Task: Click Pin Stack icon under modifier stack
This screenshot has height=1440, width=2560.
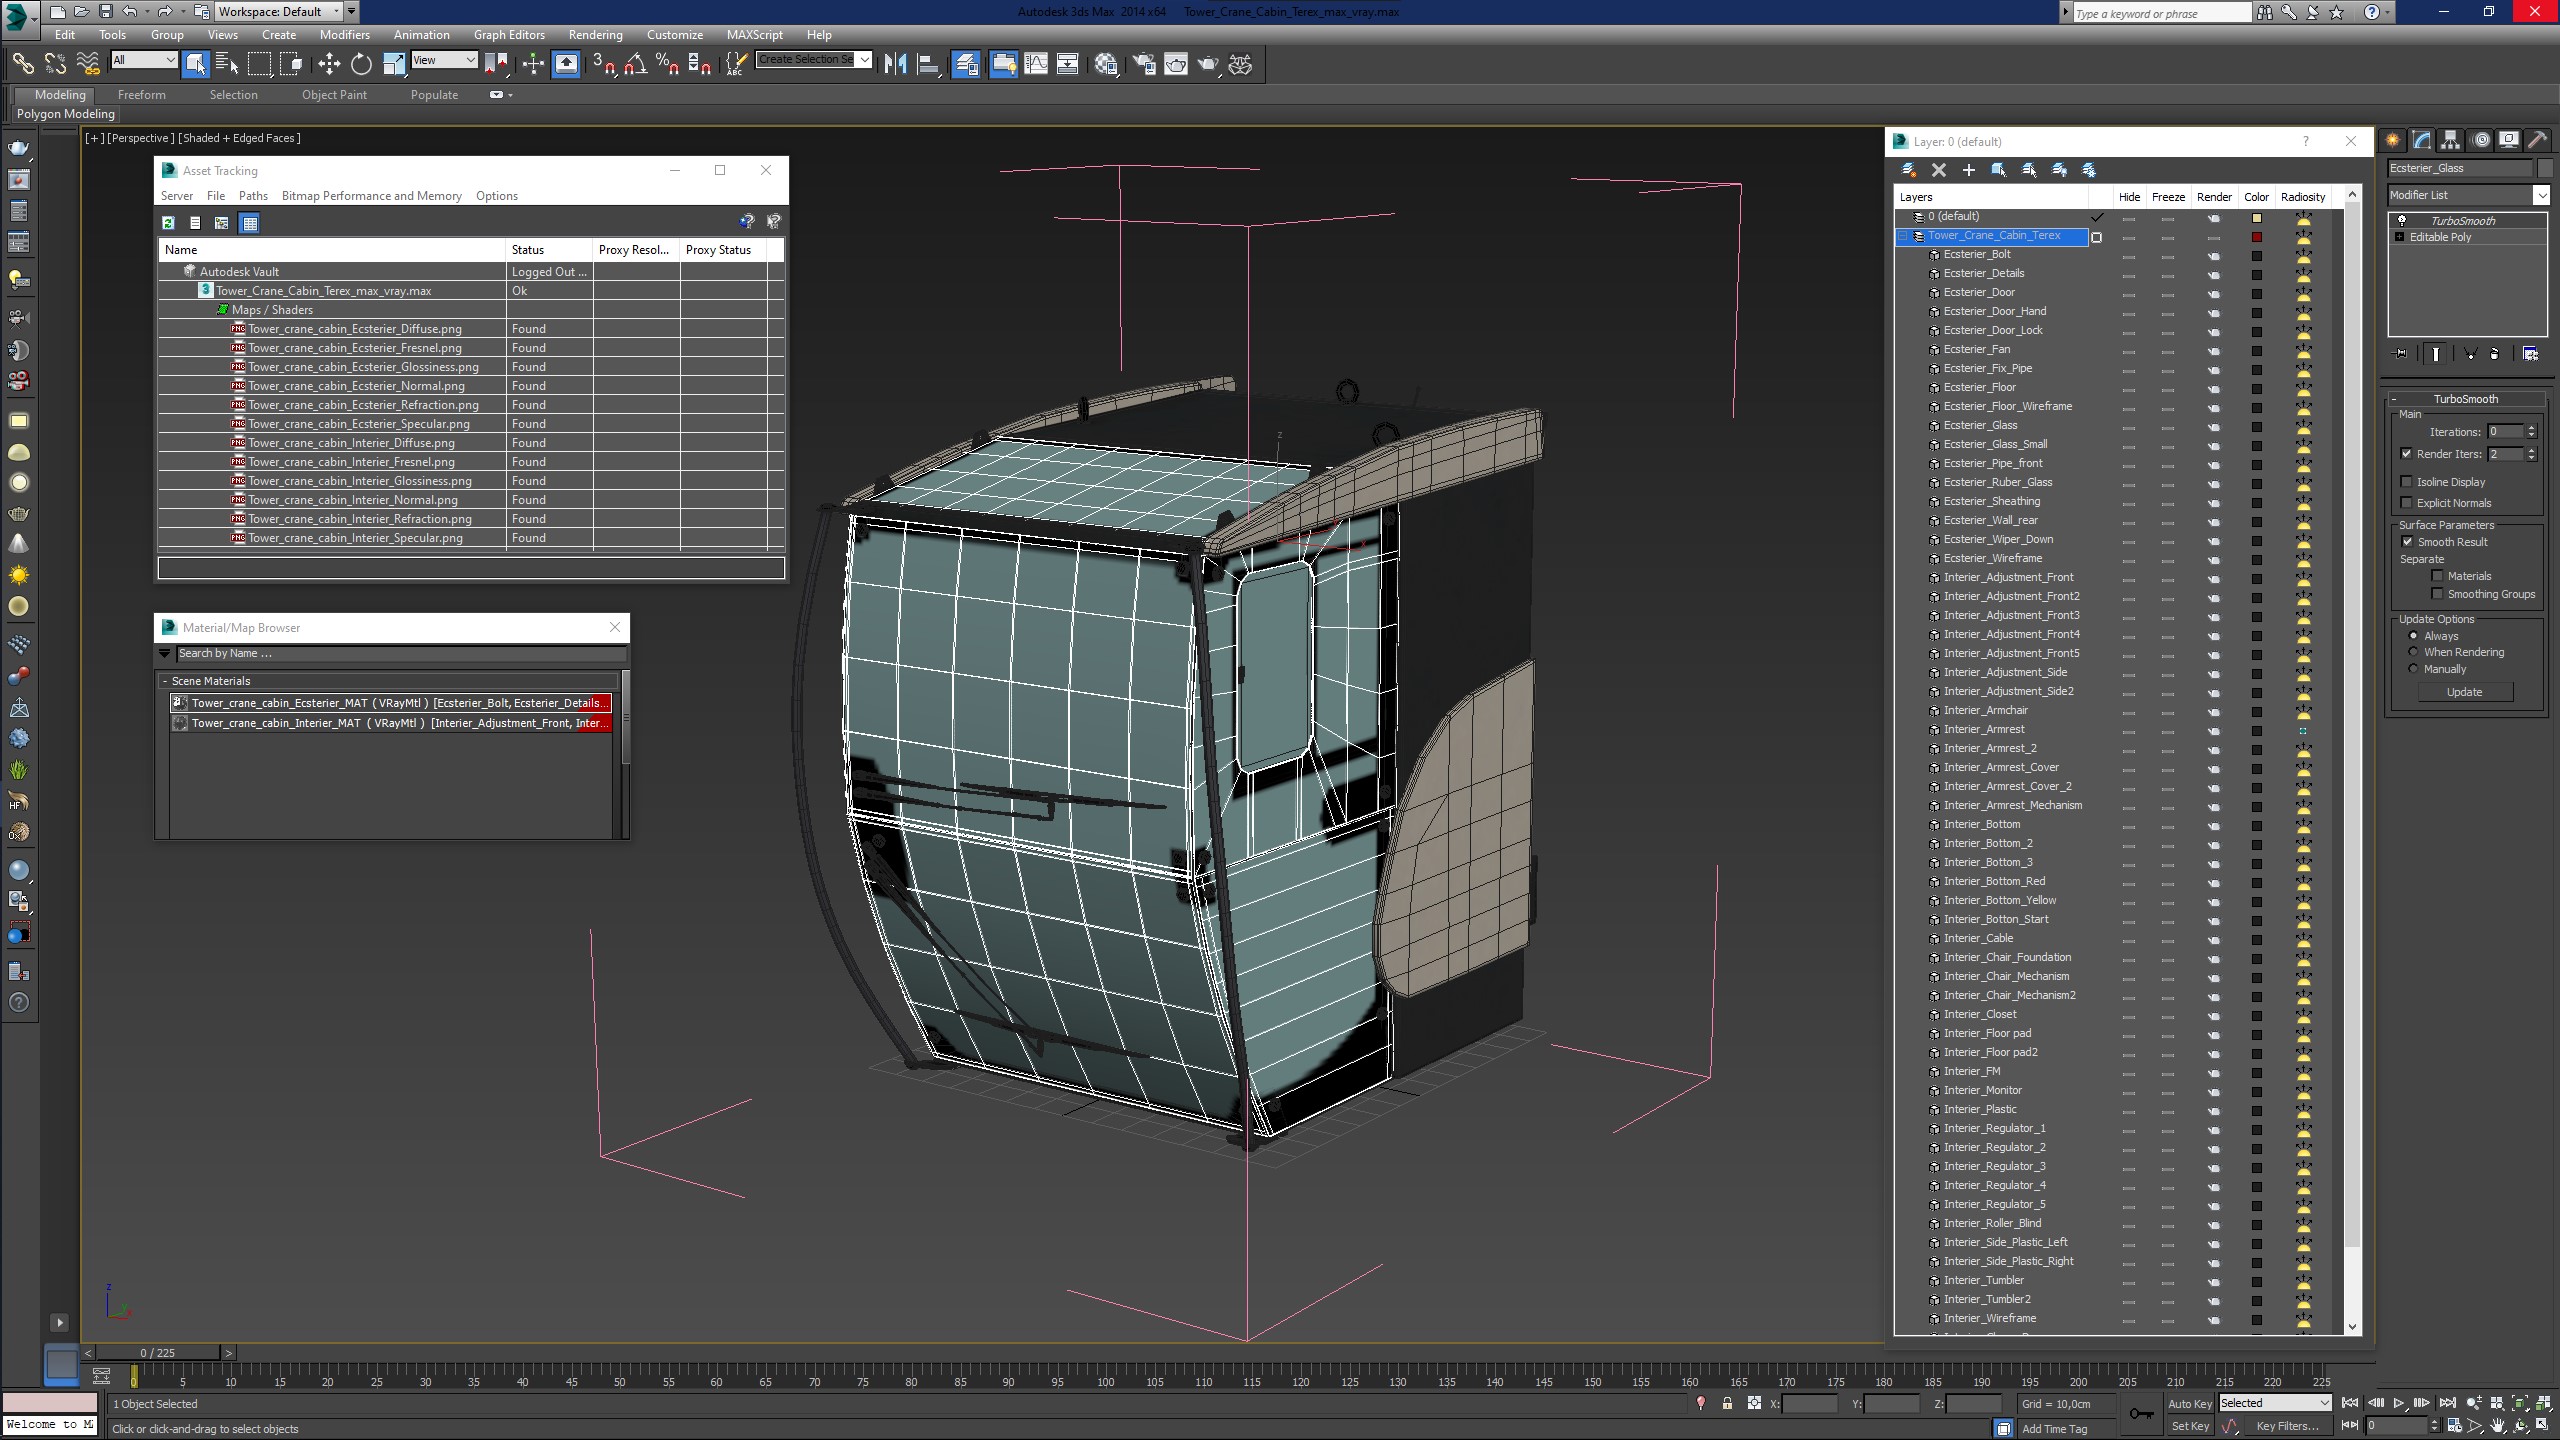Action: click(2400, 354)
